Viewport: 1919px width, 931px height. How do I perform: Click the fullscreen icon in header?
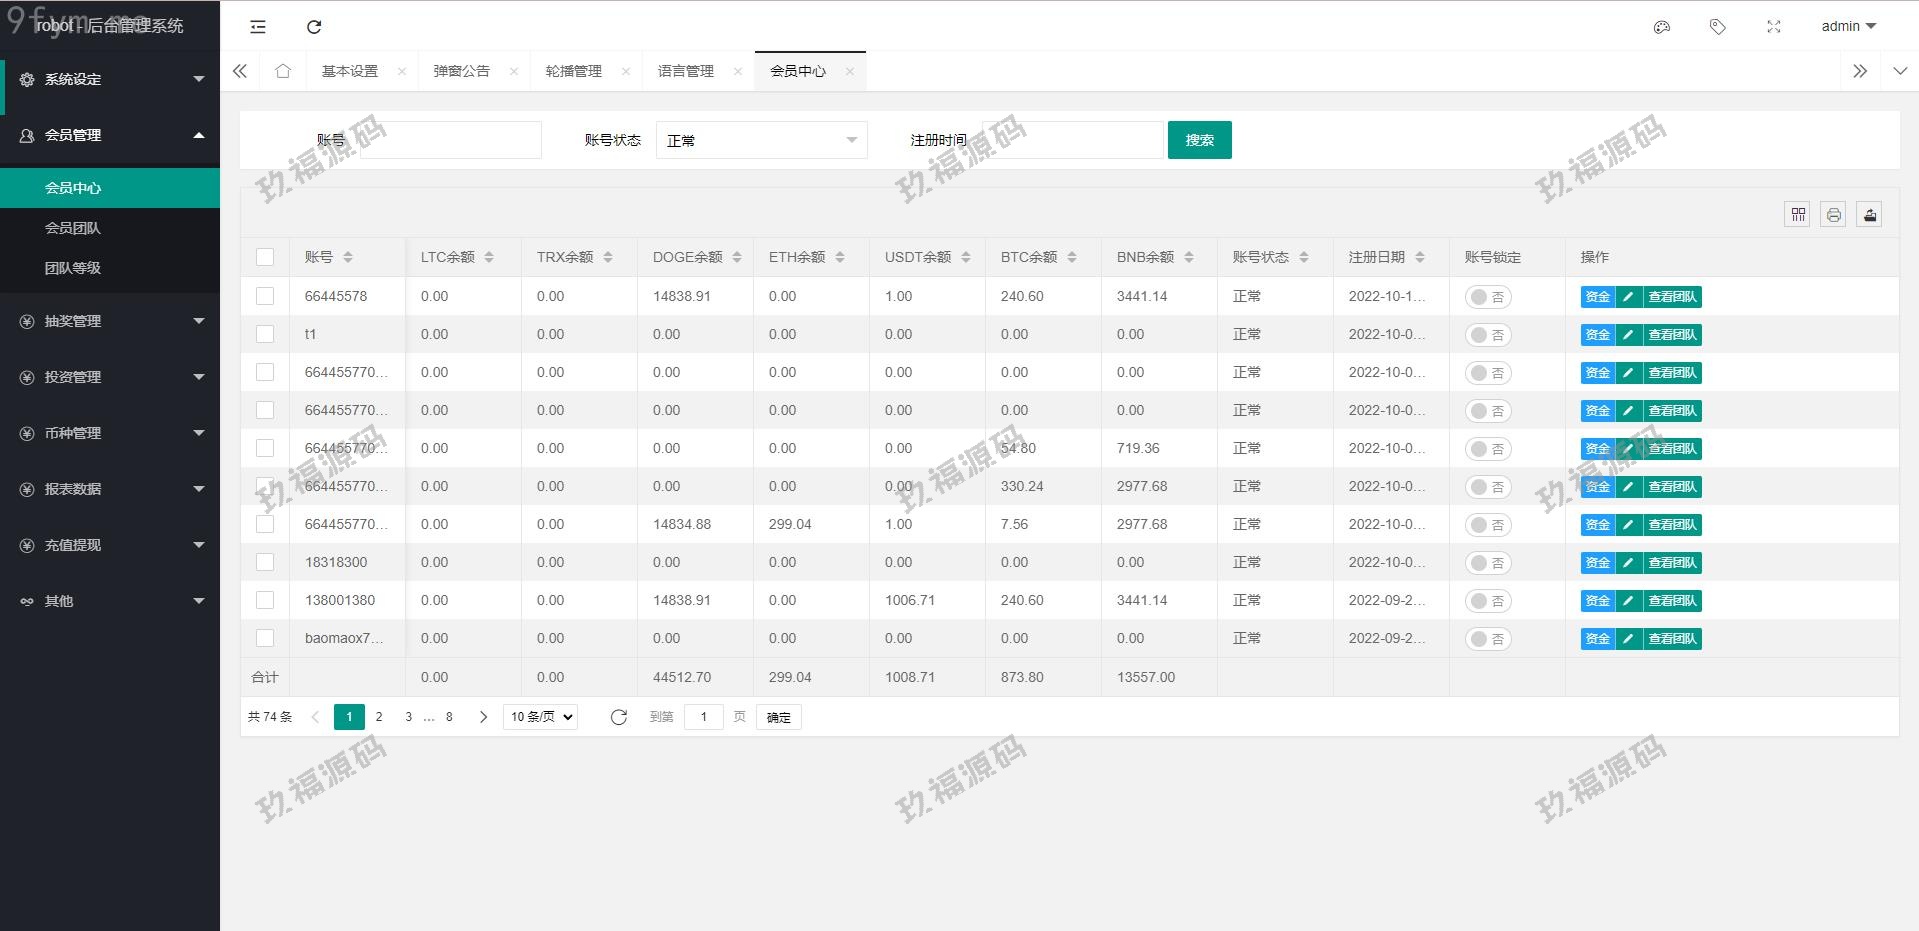tap(1774, 27)
